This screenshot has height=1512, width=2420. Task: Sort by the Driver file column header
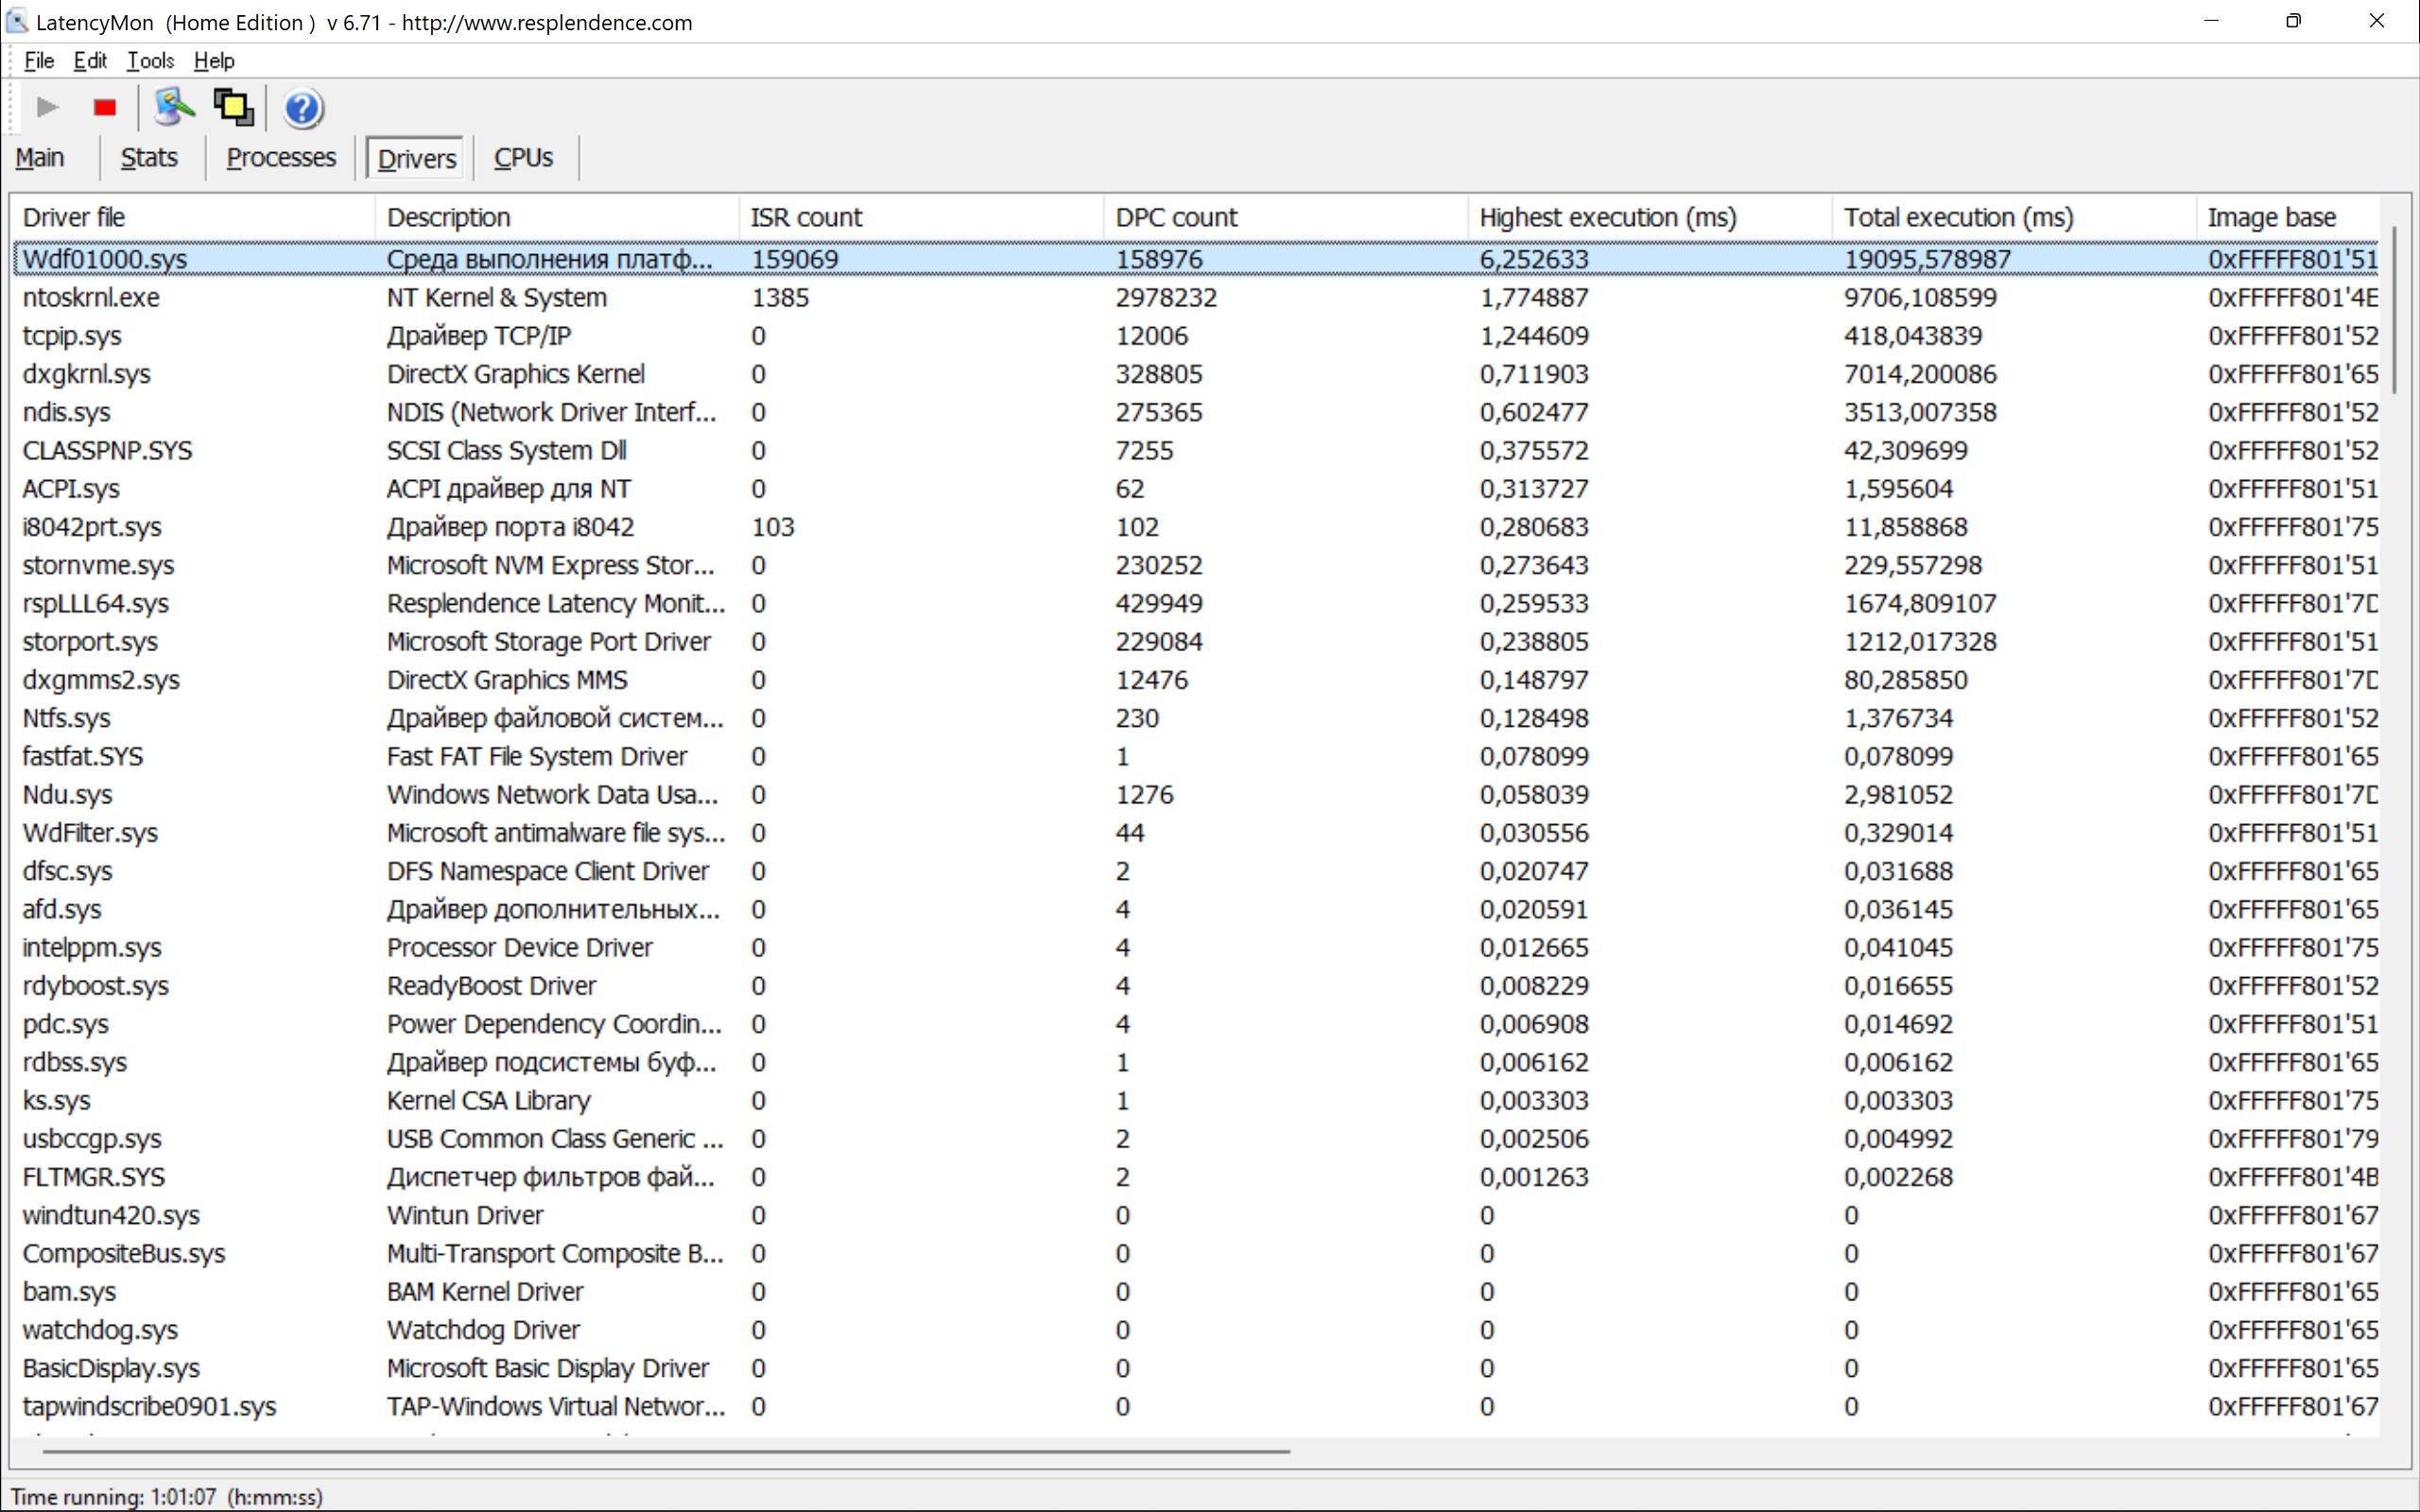point(194,217)
